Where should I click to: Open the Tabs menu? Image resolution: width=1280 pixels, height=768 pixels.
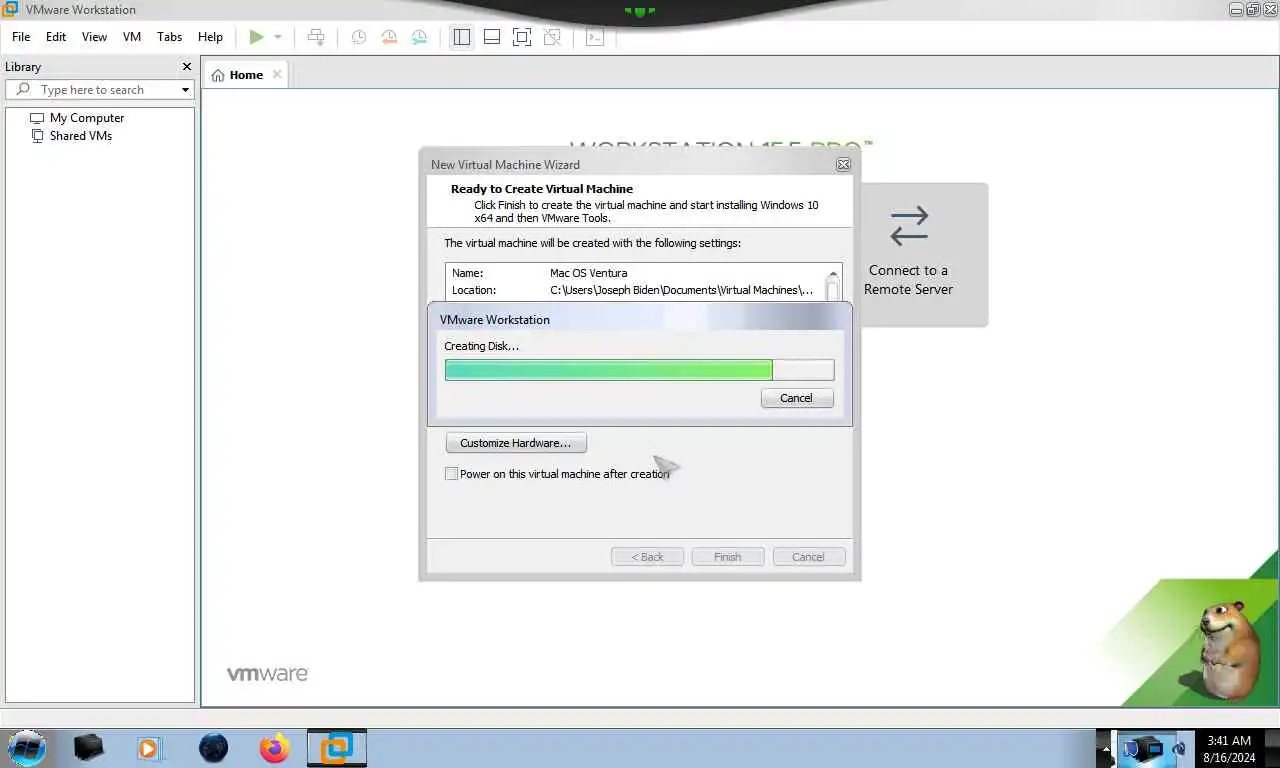[x=170, y=36]
